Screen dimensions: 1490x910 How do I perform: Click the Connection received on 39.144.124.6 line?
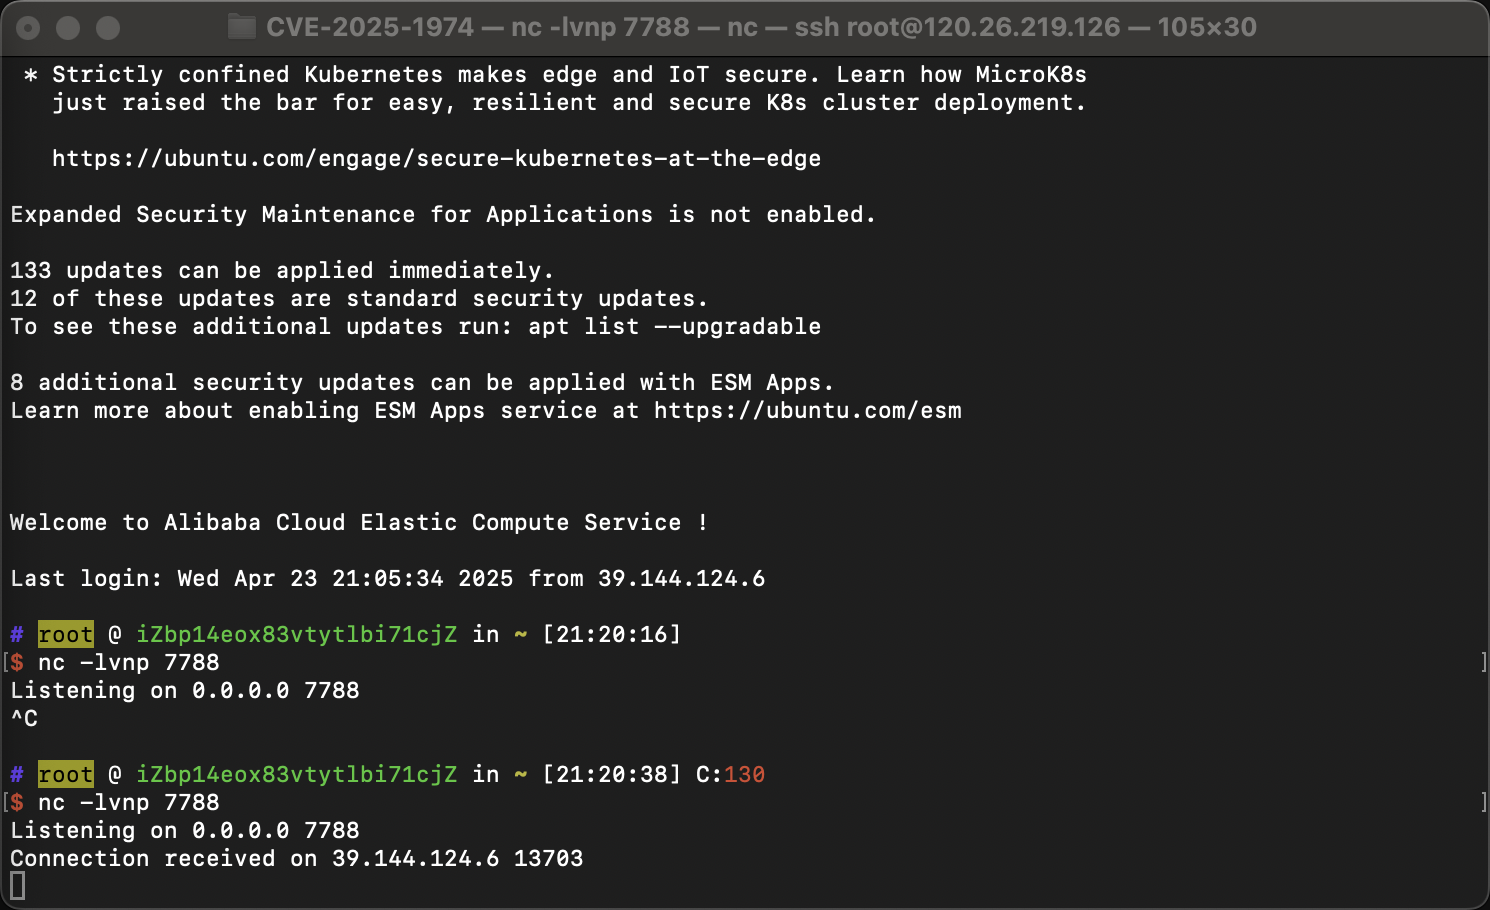point(297,858)
